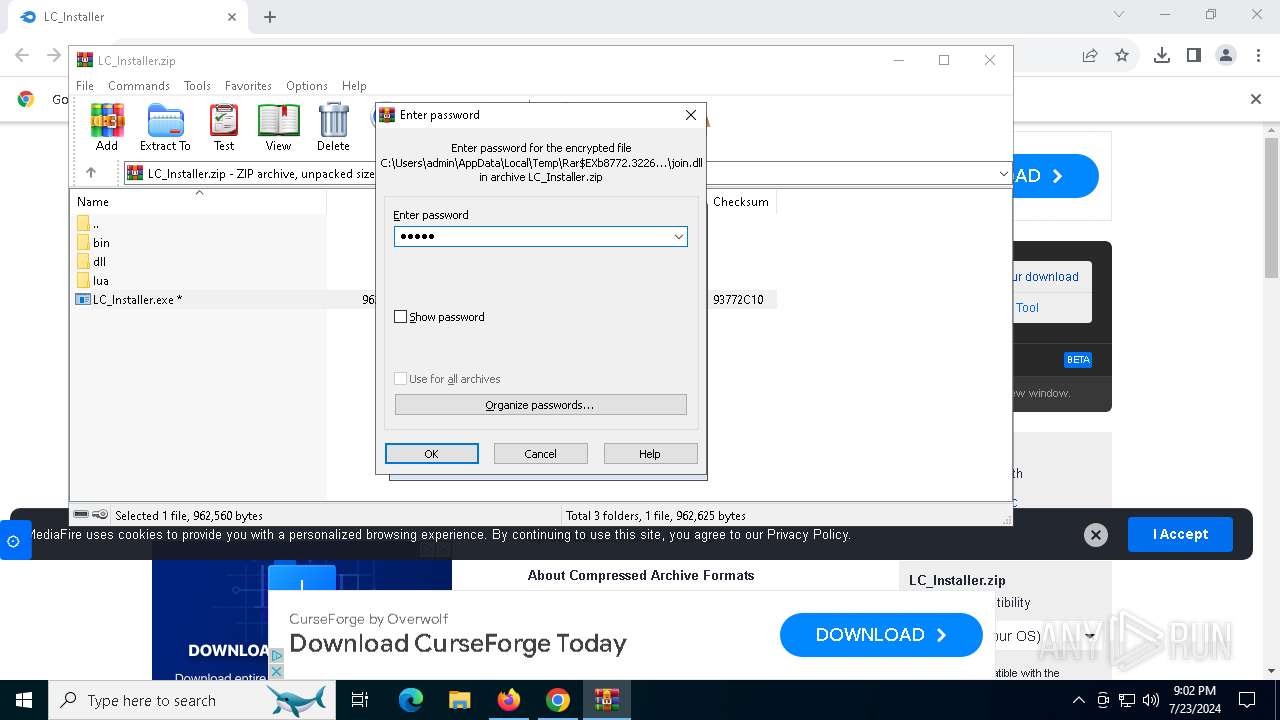This screenshot has width=1280, height=720.
Task: Select the bin folder
Action: coord(93,243)
